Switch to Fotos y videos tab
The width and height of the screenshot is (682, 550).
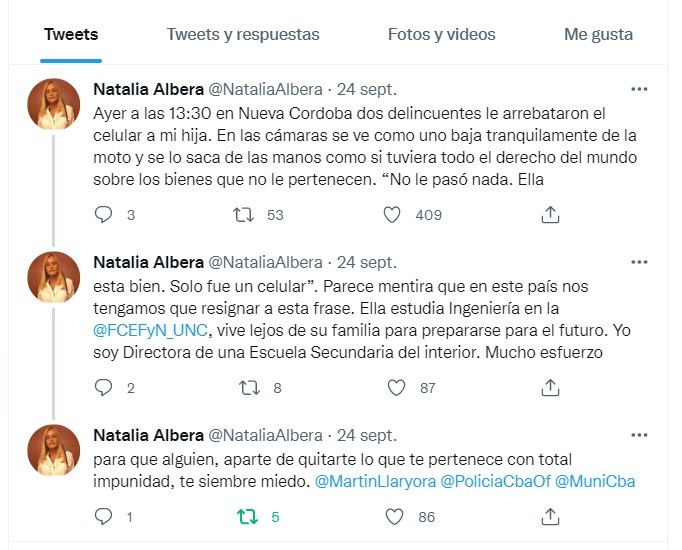pos(441,34)
